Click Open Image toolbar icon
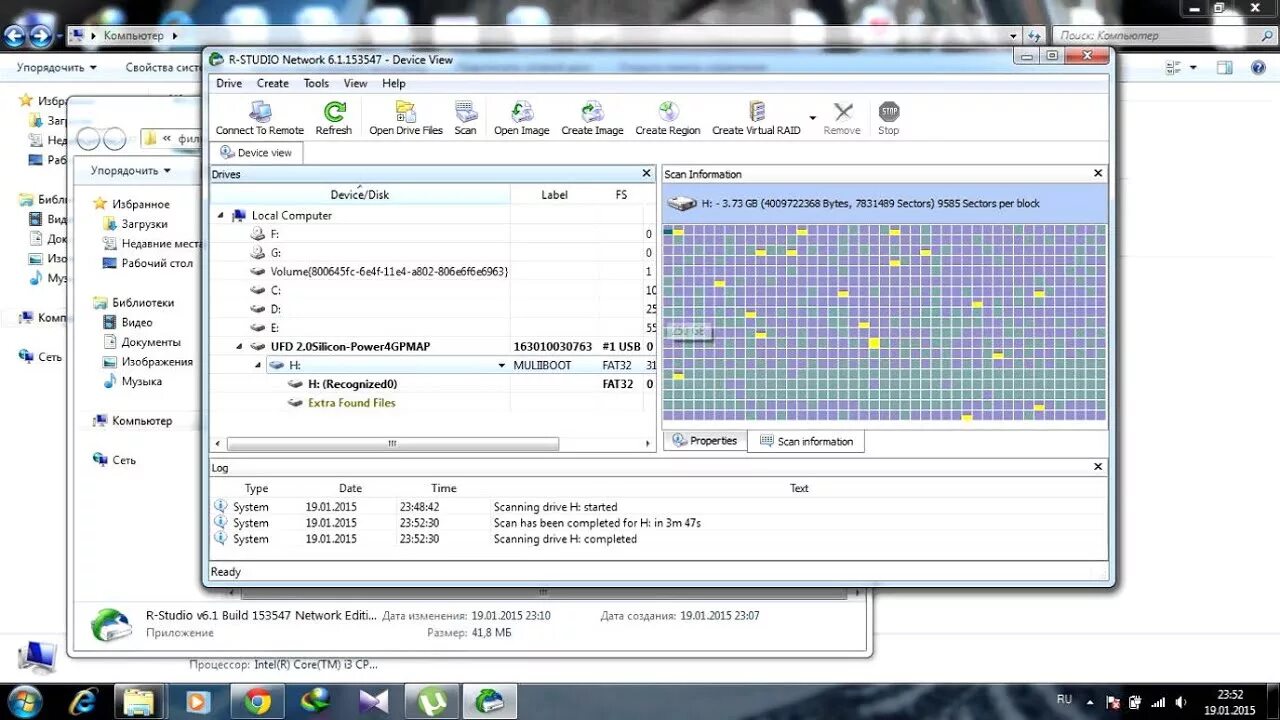The width and height of the screenshot is (1280, 720). [x=521, y=118]
